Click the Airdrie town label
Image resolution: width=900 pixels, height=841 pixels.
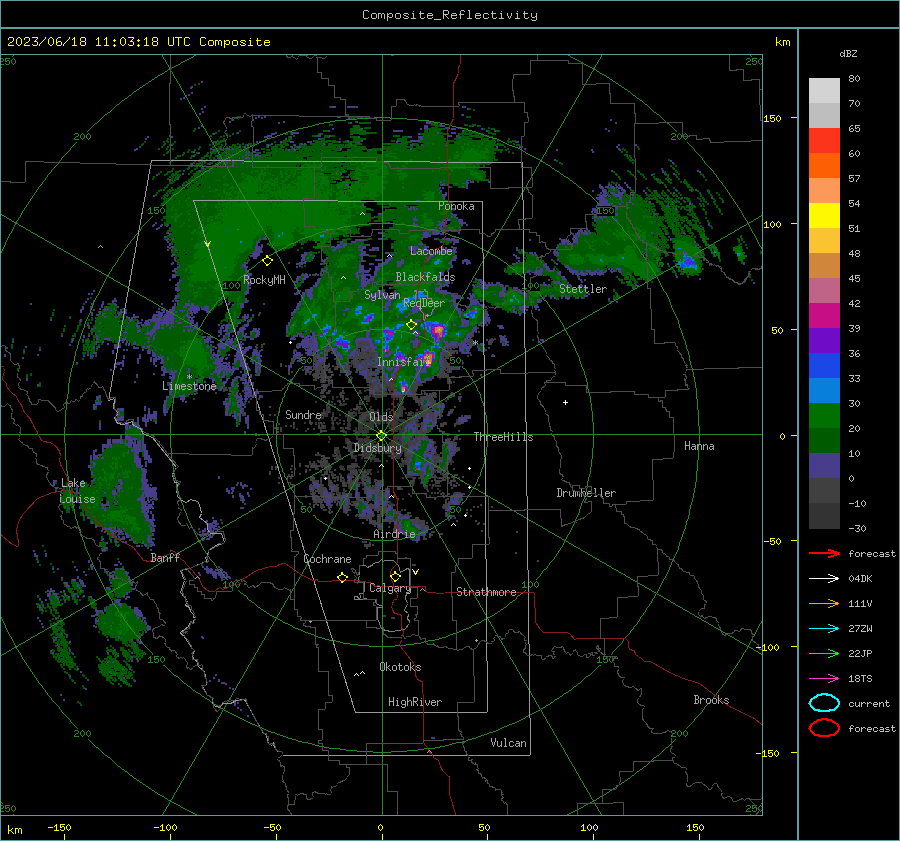394,534
